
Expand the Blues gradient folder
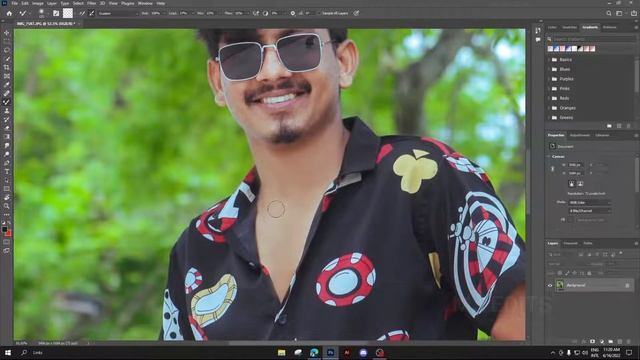548,69
